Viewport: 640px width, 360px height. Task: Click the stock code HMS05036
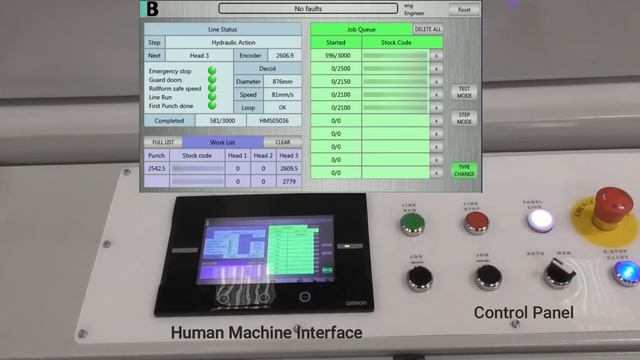(274, 121)
